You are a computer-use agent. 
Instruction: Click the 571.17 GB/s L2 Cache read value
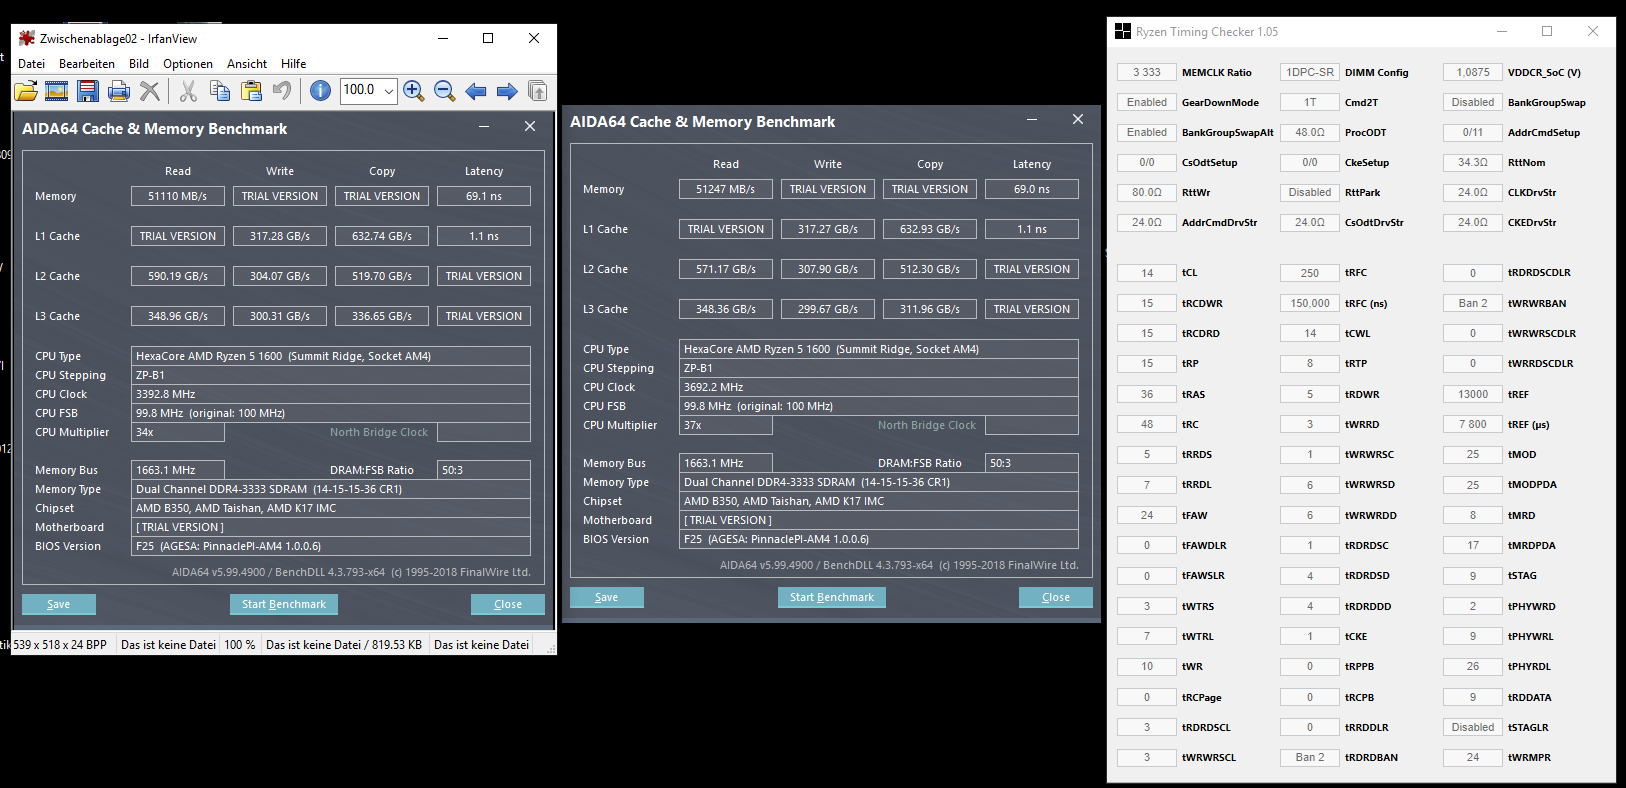click(726, 269)
